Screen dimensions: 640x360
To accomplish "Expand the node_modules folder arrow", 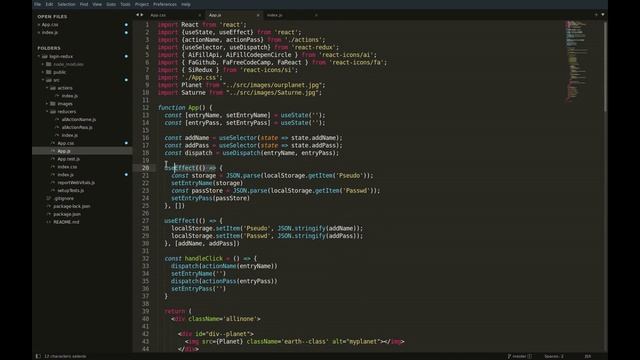I will pos(42,64).
